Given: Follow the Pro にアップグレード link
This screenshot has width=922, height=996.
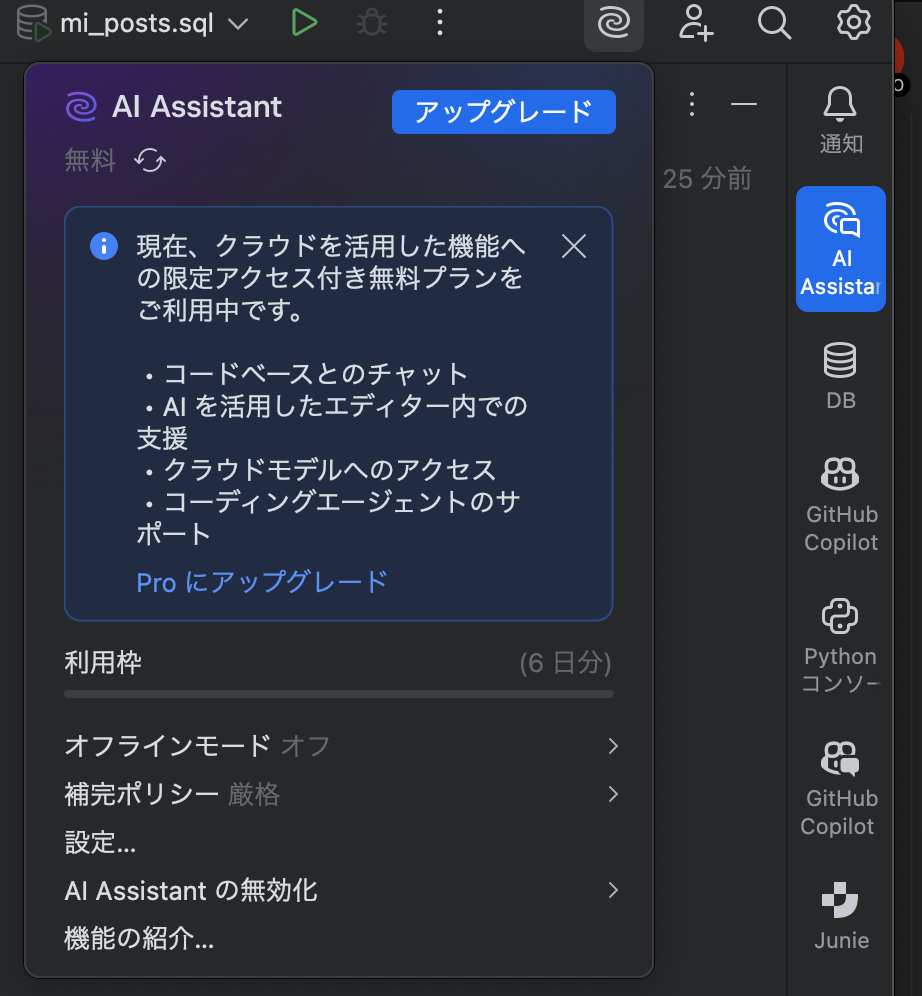Looking at the screenshot, I should coord(262,582).
